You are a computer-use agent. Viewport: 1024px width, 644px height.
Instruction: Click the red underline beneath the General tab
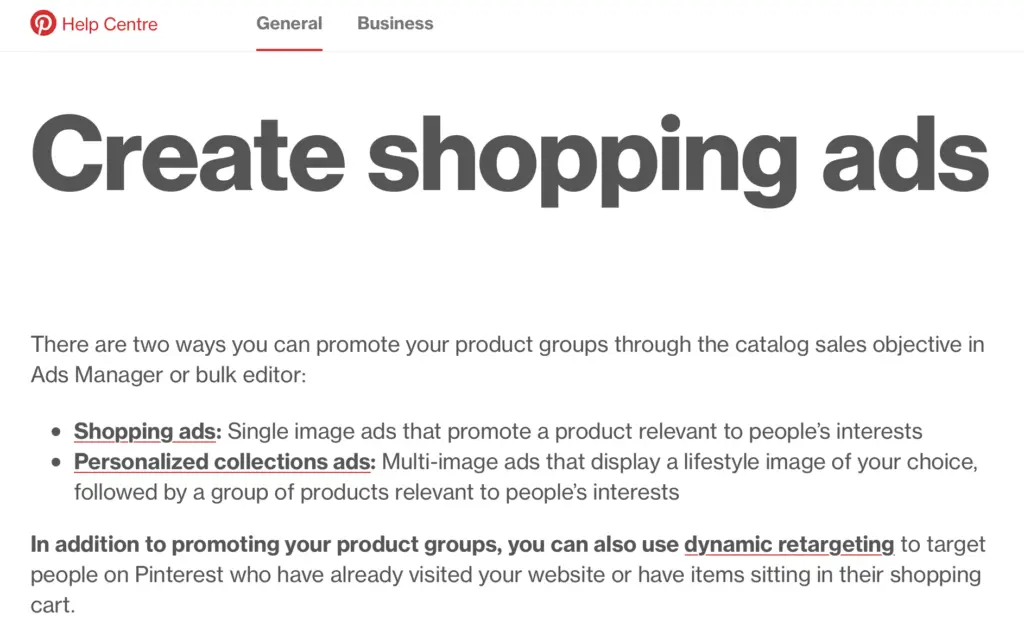[289, 49]
